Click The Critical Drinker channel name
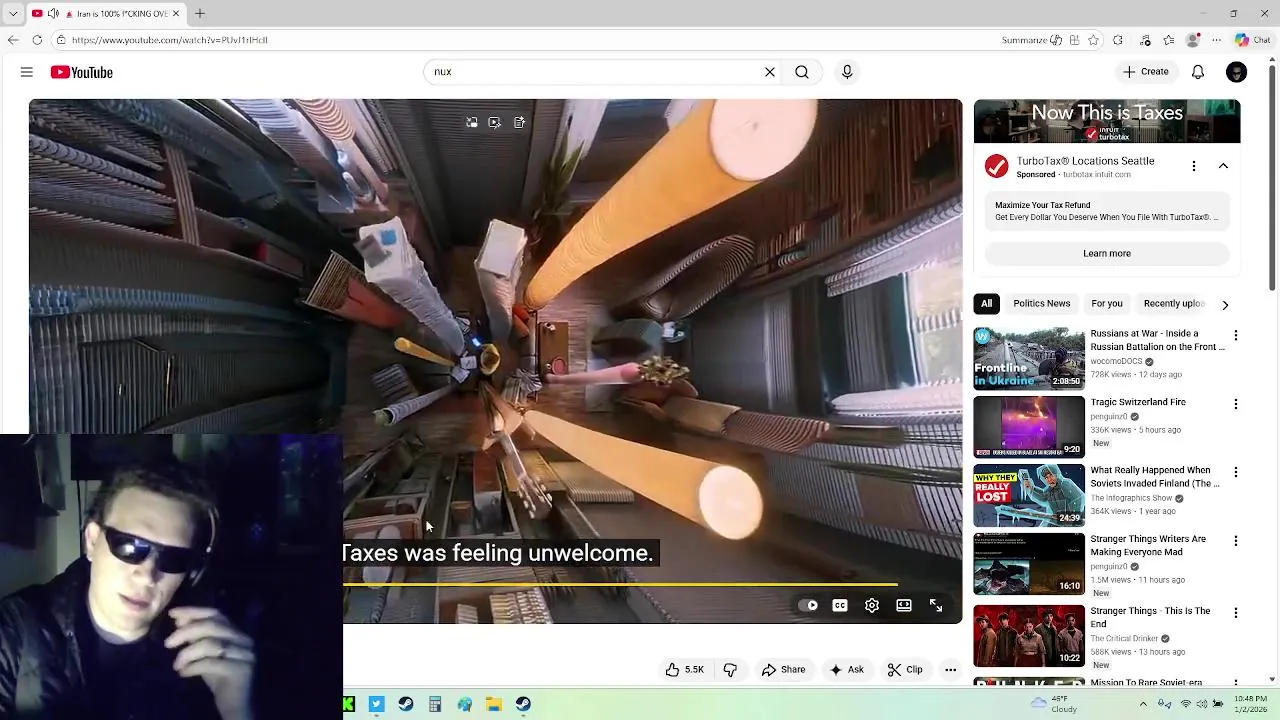Image resolution: width=1280 pixels, height=720 pixels. pyautogui.click(x=1124, y=638)
